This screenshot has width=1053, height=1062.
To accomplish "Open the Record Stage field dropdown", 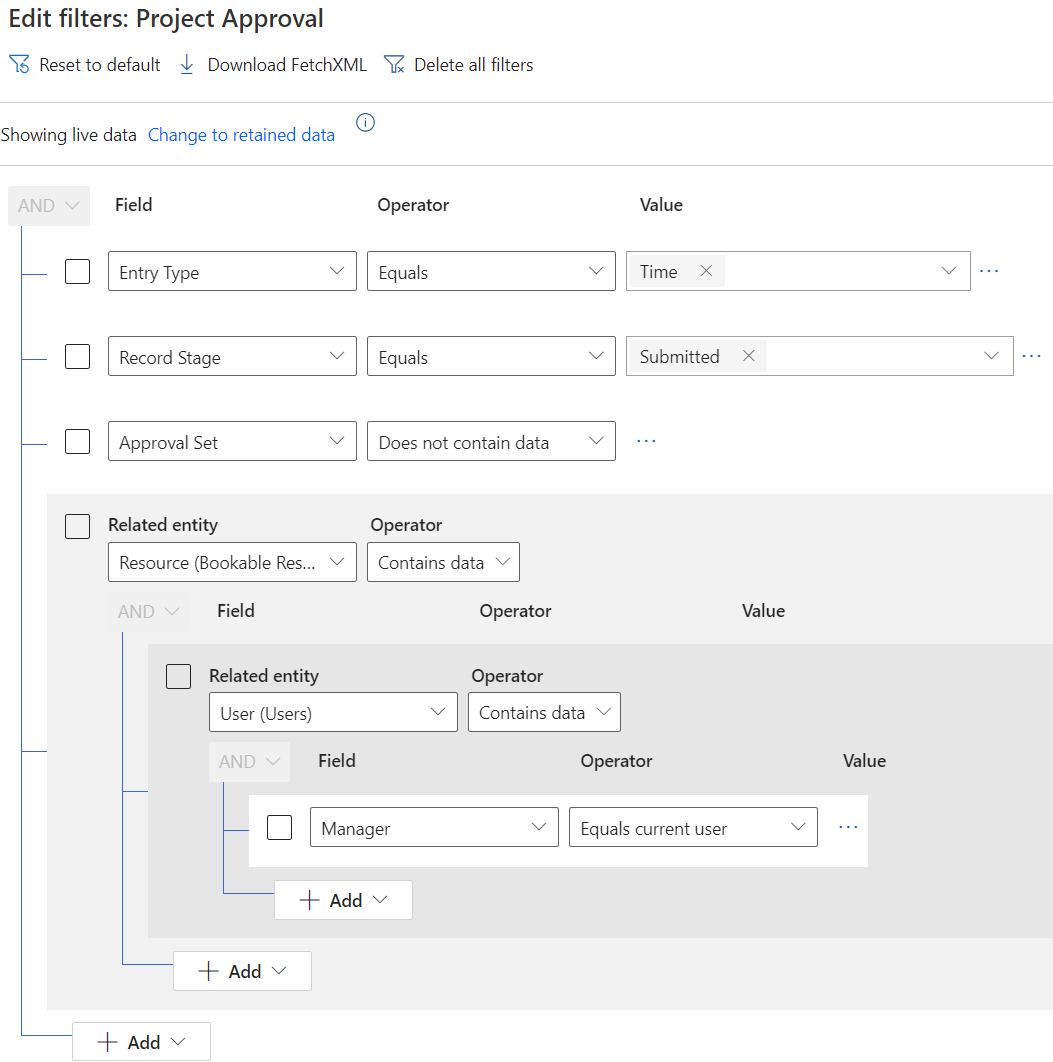I will pyautogui.click(x=232, y=356).
